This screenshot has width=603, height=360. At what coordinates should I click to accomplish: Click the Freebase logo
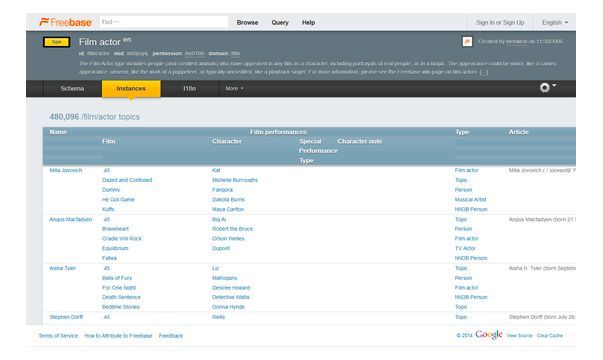tap(65, 22)
